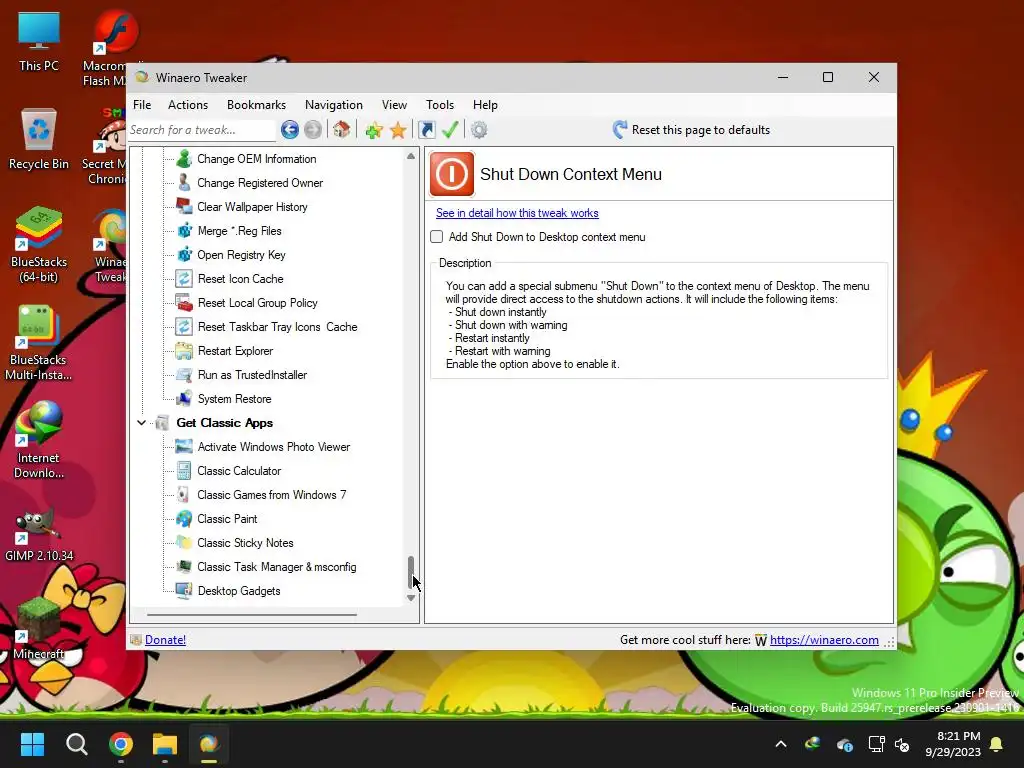
Task: Open settings via the gear toolbar icon
Action: pos(479,130)
